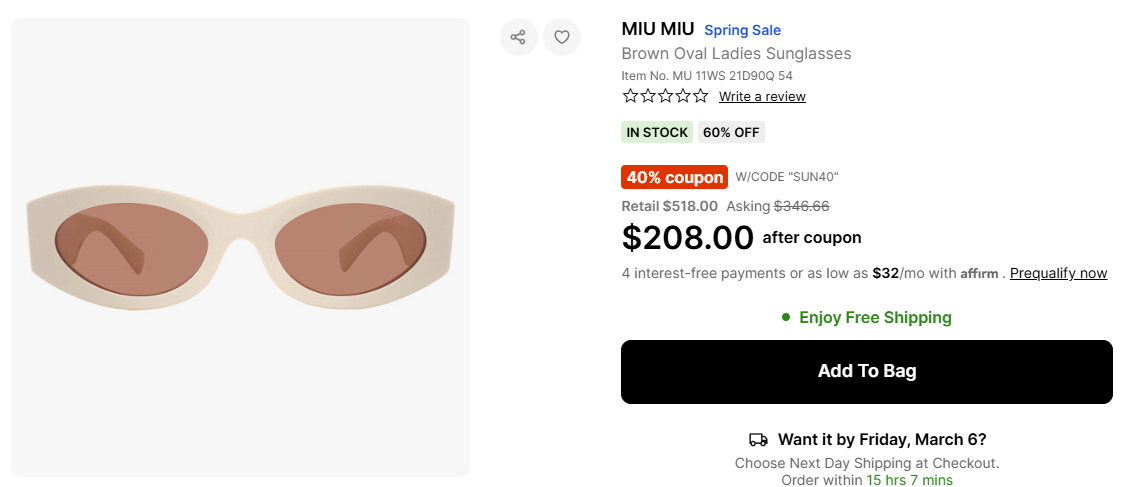Click the third rating star
The image size is (1128, 487).
click(665, 96)
